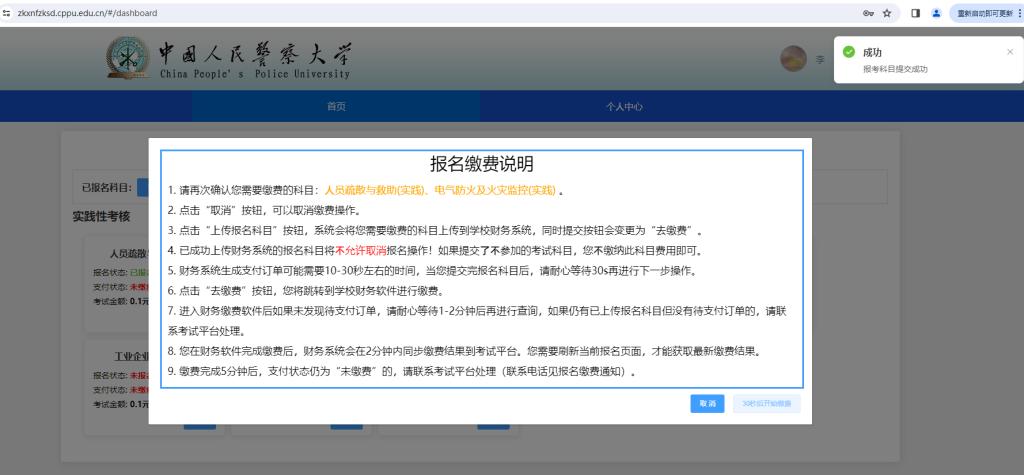Viewport: 1024px width, 475px height.
Task: Click the user avatar photo in header
Action: coord(793,59)
